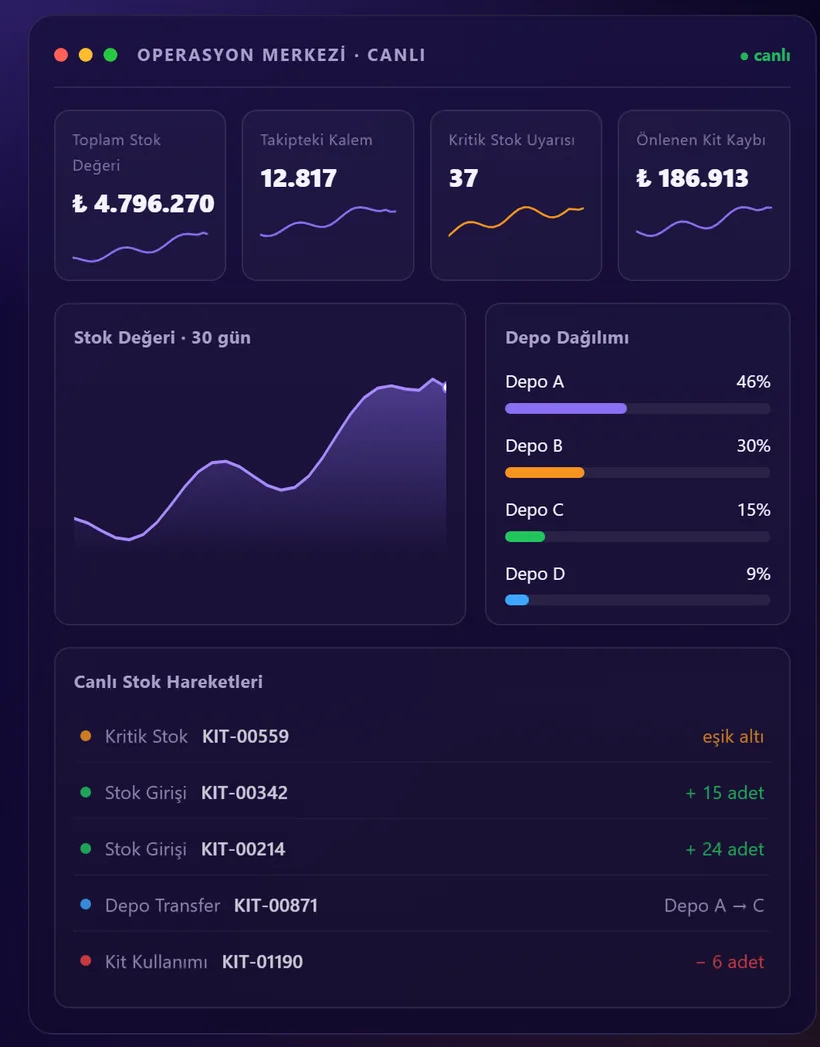
Task: Select the KIT-00871 code
Action: pos(276,905)
